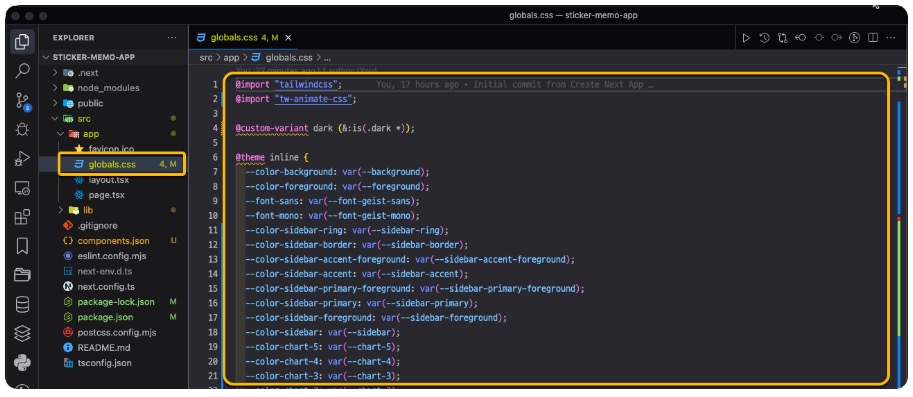913x397 pixels.
Task: Open file history clock icon in editor toolbar
Action: (764, 38)
